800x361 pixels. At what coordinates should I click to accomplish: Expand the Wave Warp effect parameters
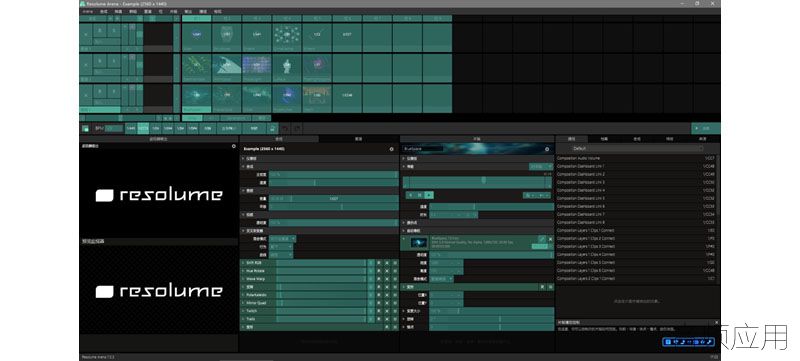point(243,279)
